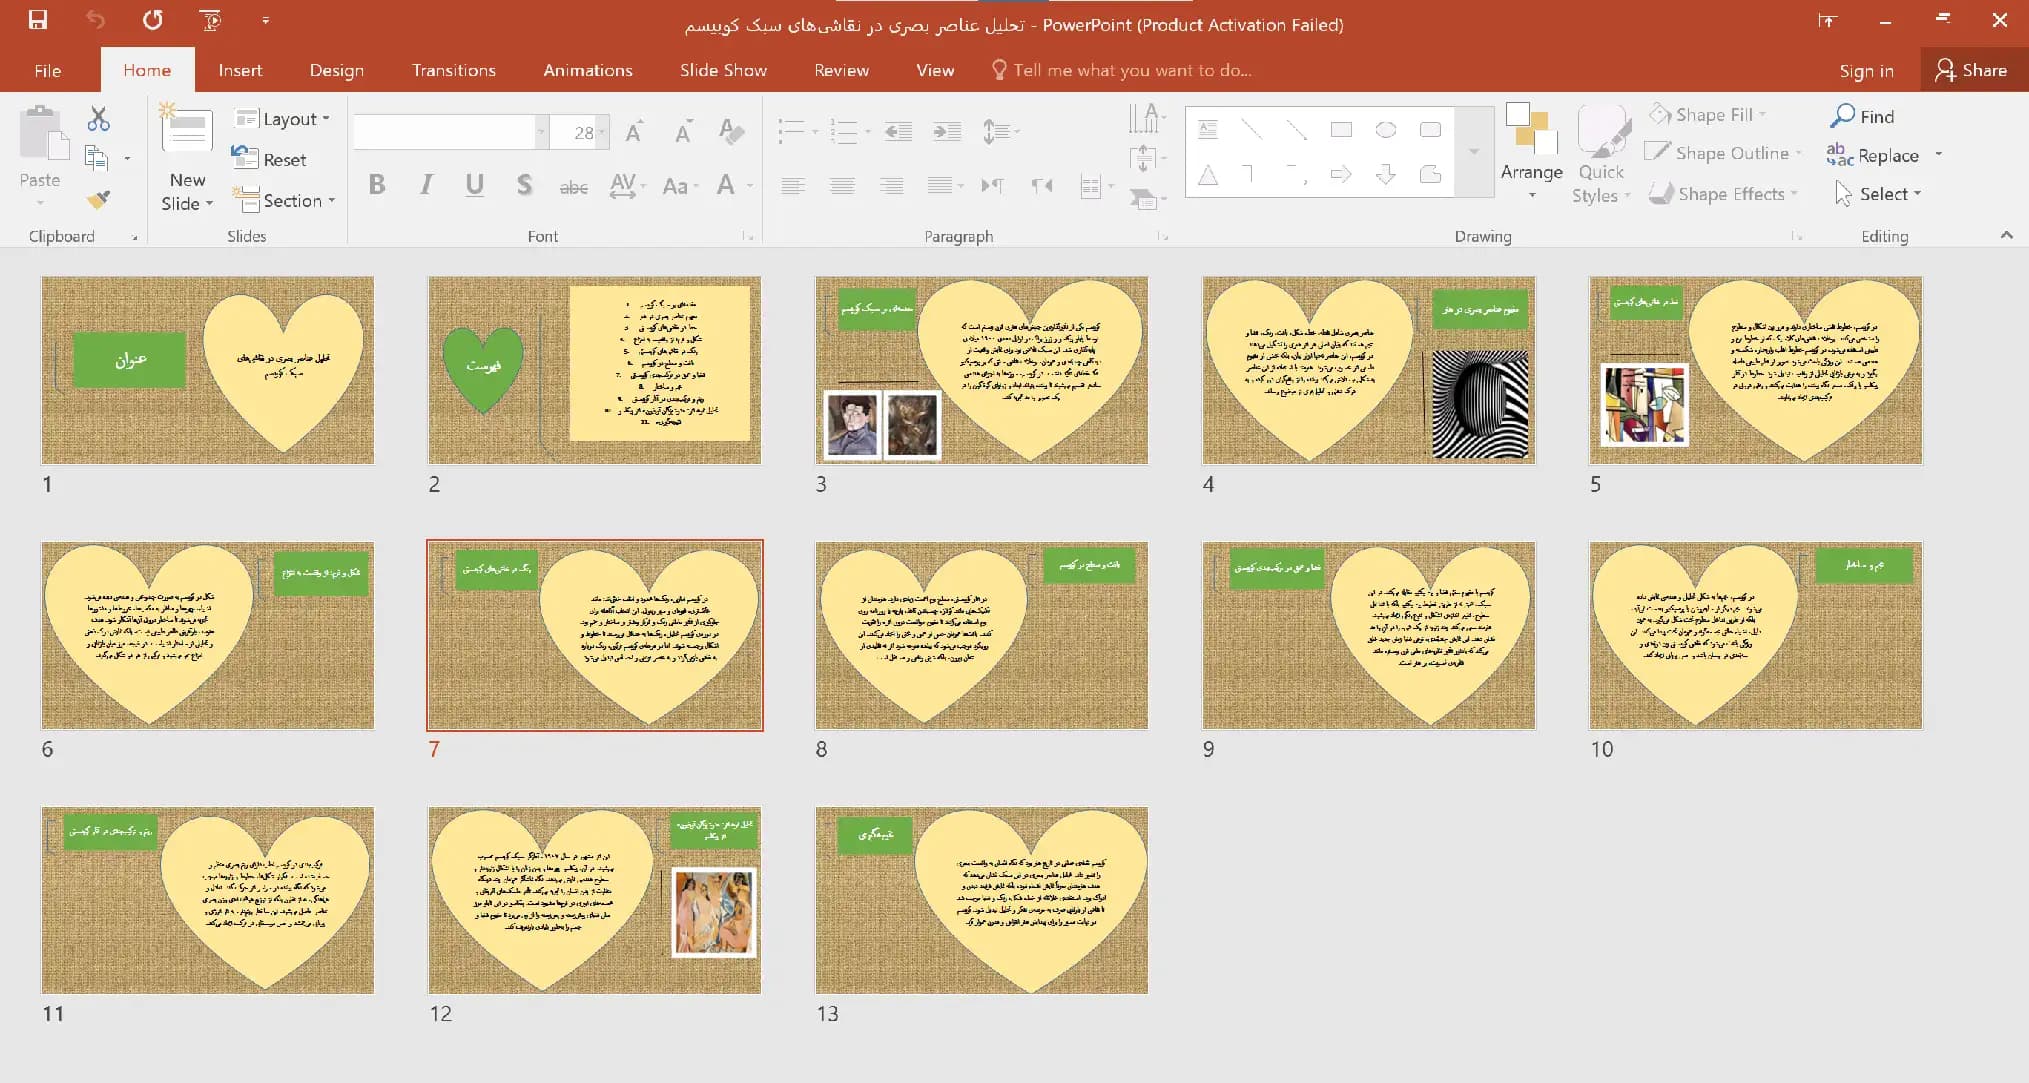Decrease font size with the smaller A icon

[x=683, y=132]
